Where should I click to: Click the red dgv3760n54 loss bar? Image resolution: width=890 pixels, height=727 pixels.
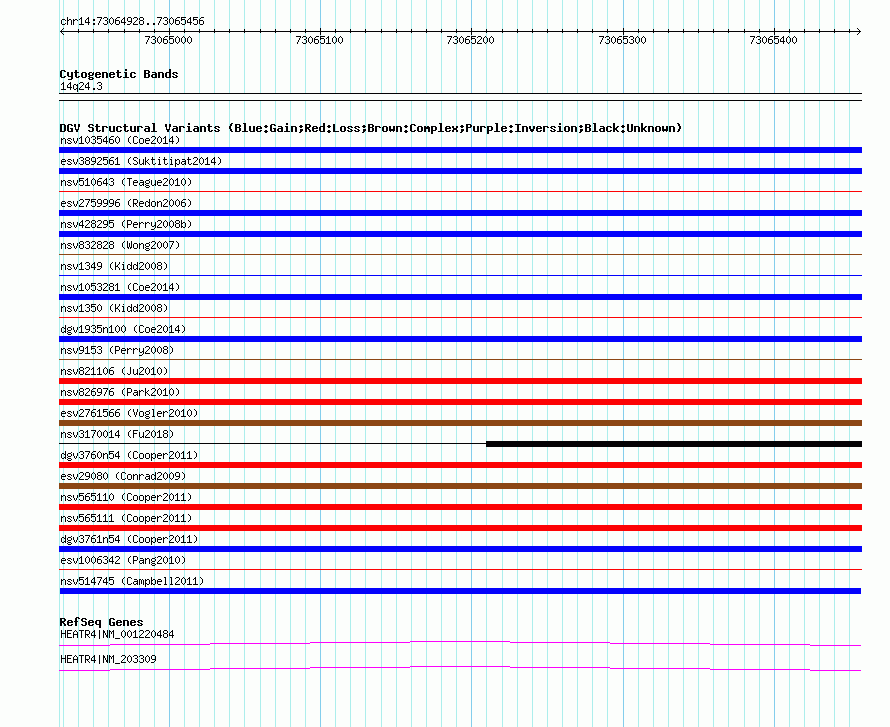[460, 465]
